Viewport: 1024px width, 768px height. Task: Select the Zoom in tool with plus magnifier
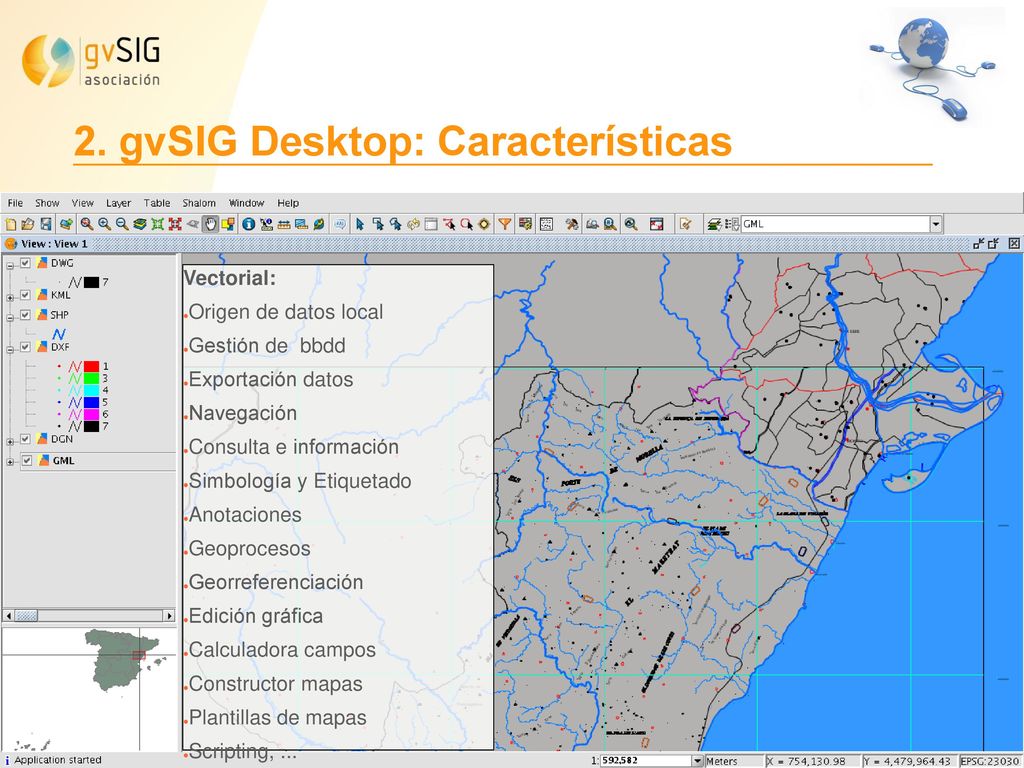[104, 224]
